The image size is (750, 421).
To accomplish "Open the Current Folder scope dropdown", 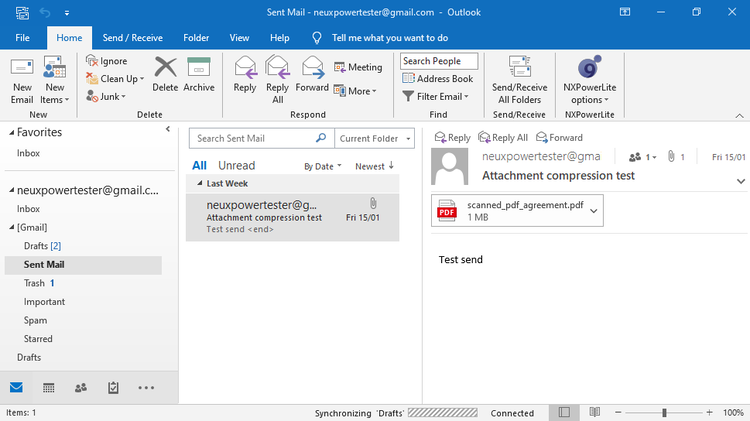I will [x=375, y=138].
